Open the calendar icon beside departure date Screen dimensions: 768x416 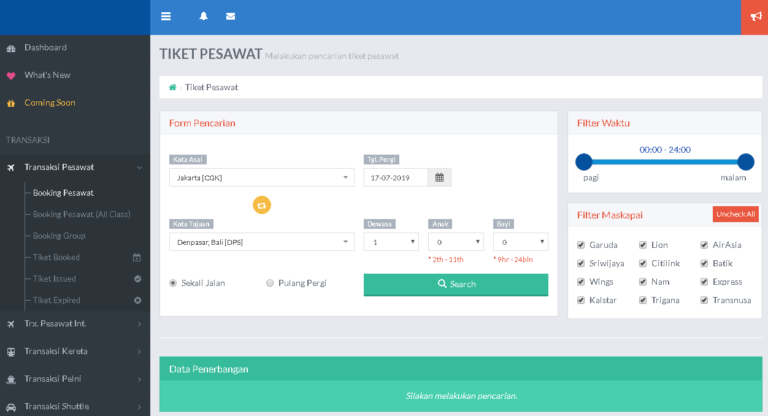pos(439,177)
